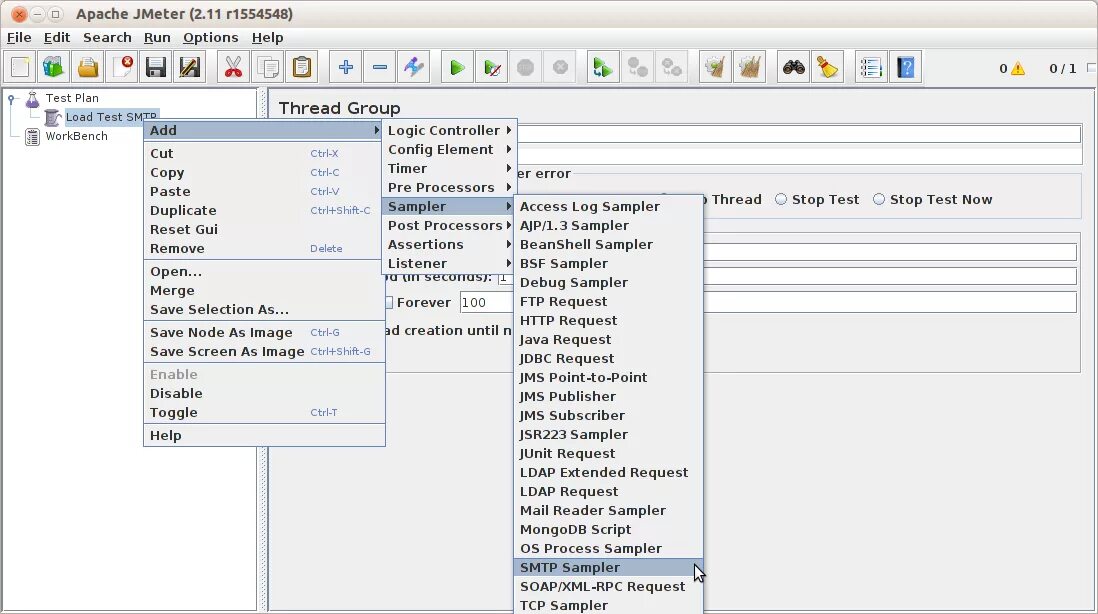Choose Save Node As Image entry
This screenshot has height=614, width=1098.
coord(264,333)
